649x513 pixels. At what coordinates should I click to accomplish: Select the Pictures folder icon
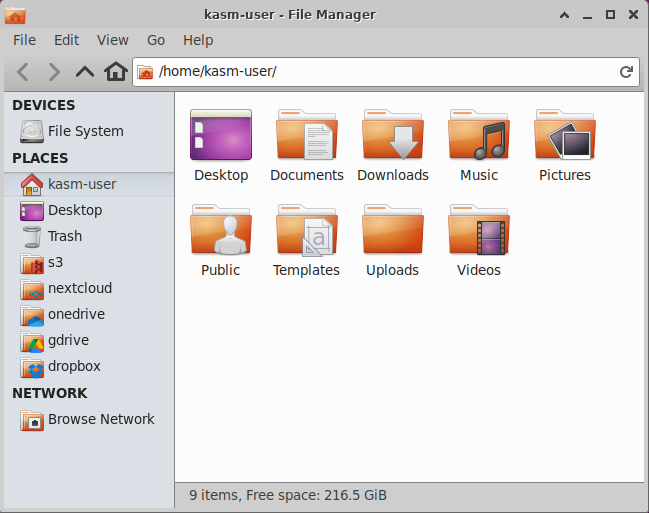click(x=564, y=136)
